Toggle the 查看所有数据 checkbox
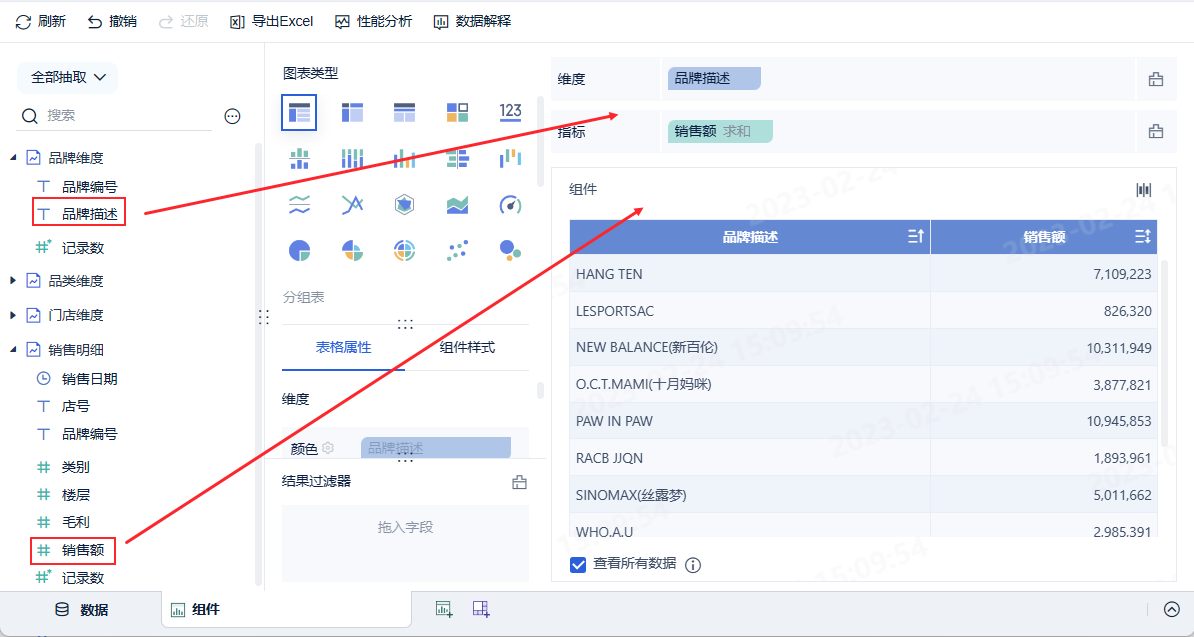Viewport: 1194px width, 637px height. pos(578,564)
